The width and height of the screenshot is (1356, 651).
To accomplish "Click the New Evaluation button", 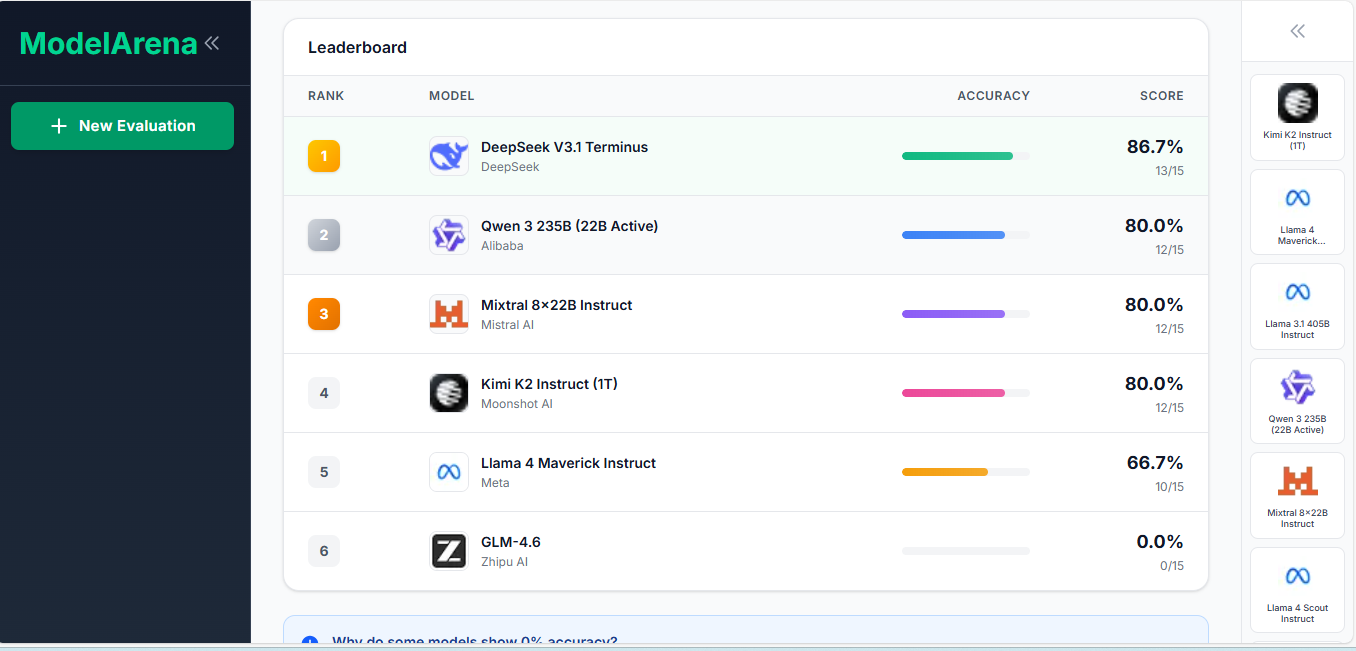I will click(122, 126).
